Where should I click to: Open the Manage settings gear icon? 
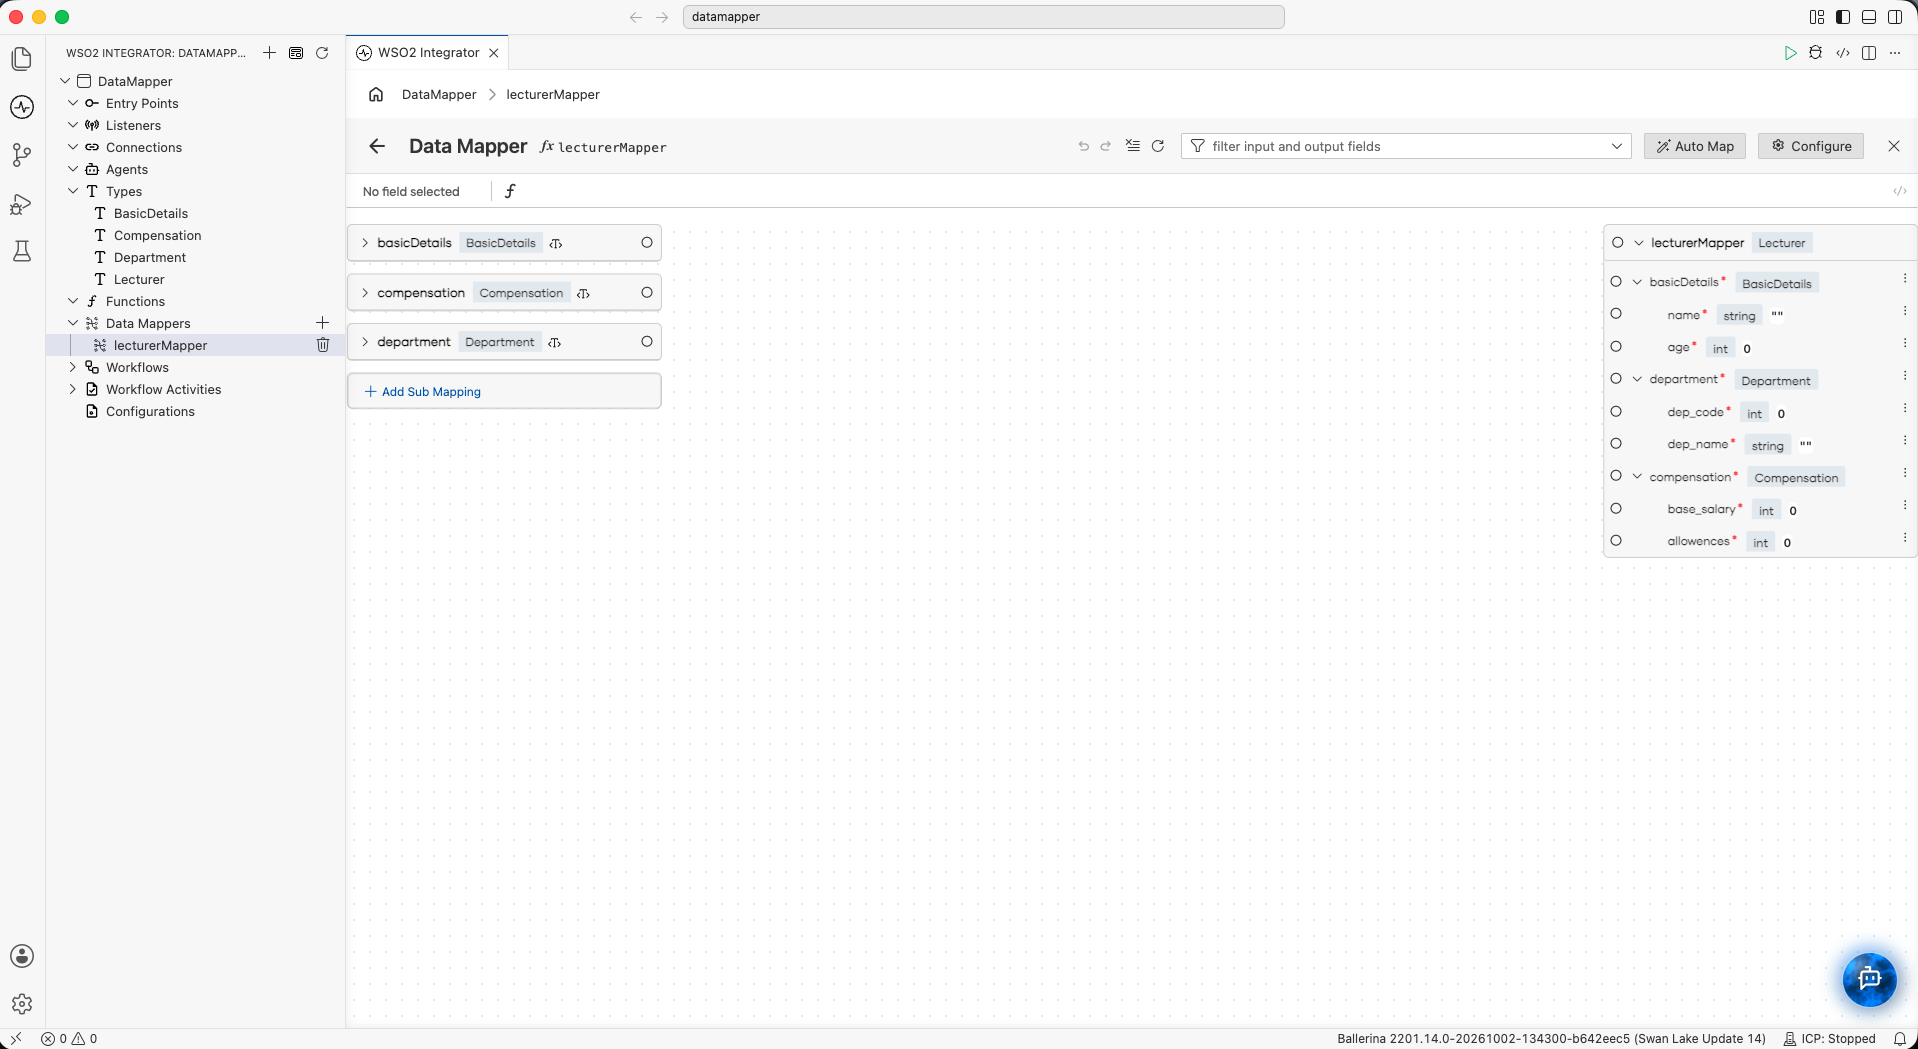(x=22, y=1004)
